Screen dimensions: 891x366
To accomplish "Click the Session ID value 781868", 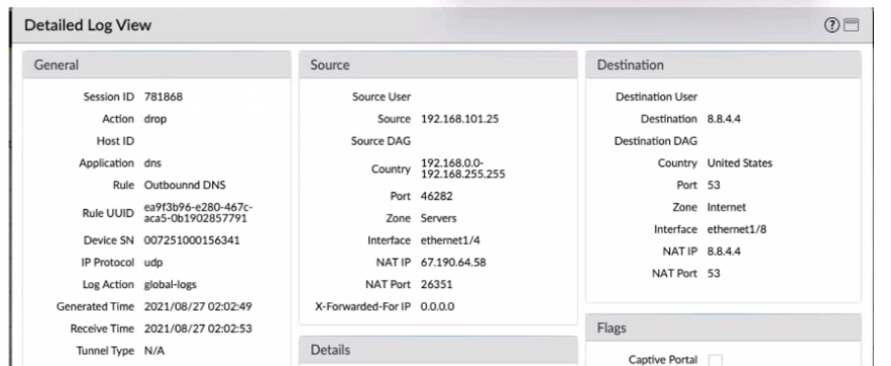I will pos(164,97).
